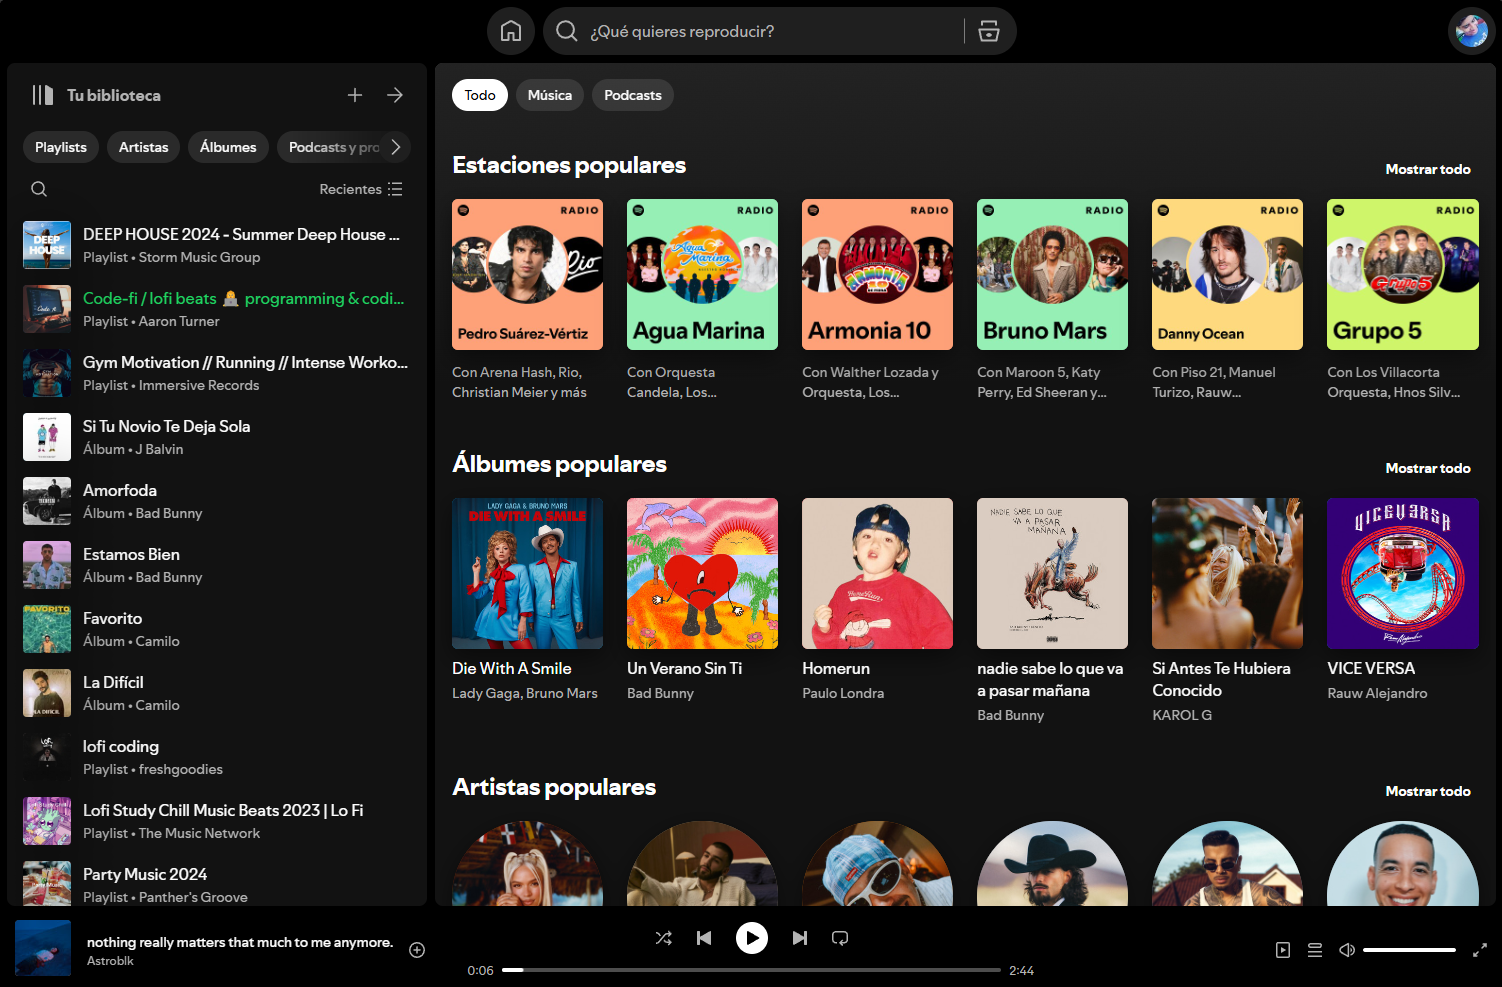Open the queue panel icon

point(1315,949)
